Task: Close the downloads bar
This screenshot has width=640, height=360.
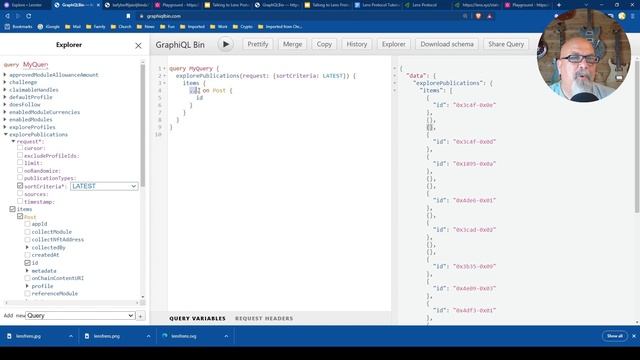Action: point(634,336)
